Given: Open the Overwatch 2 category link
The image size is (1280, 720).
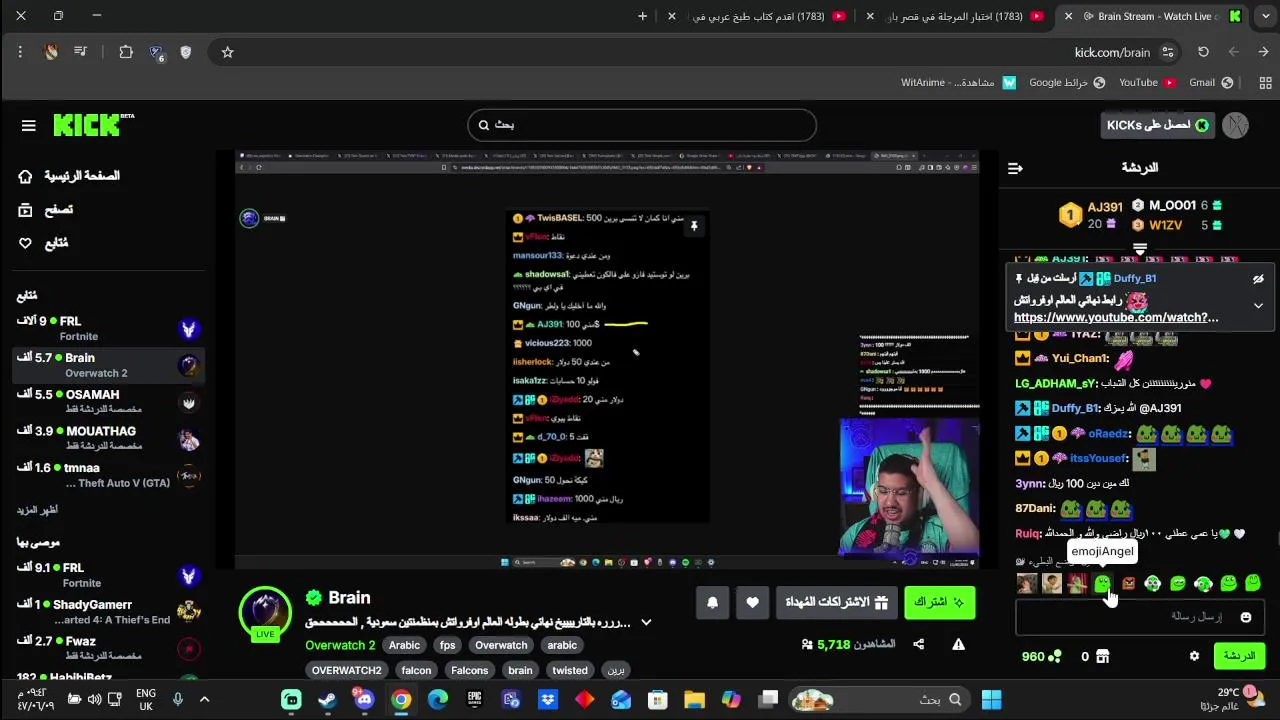Looking at the screenshot, I should point(340,645).
